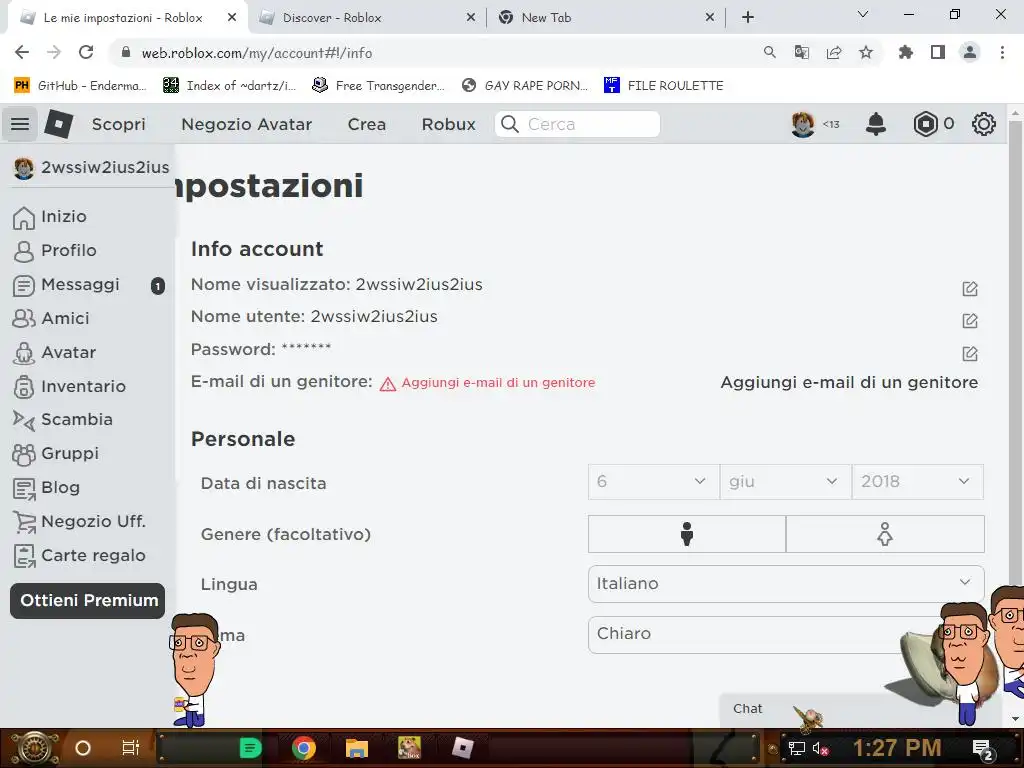The height and width of the screenshot is (768, 1024).
Task: Open the settings gear icon
Action: [x=984, y=123]
